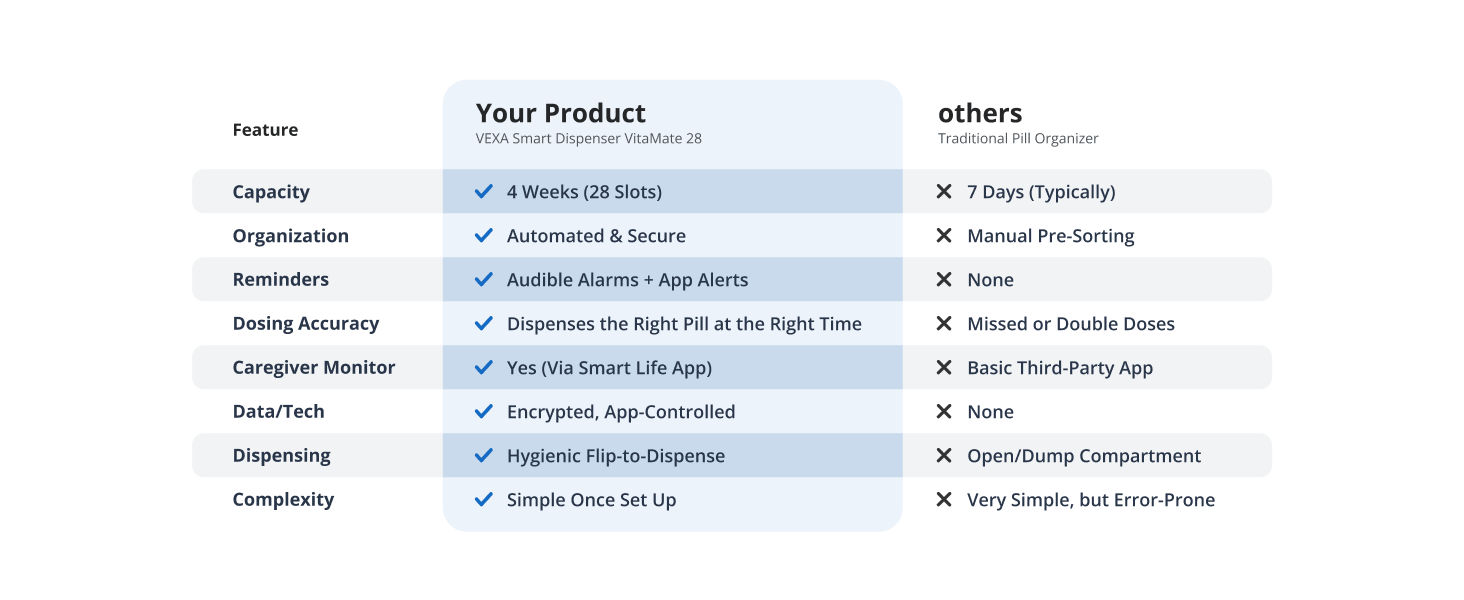Select the Caregiver Monitor row label
Viewport: 1464px width, 600px height.
tap(314, 368)
